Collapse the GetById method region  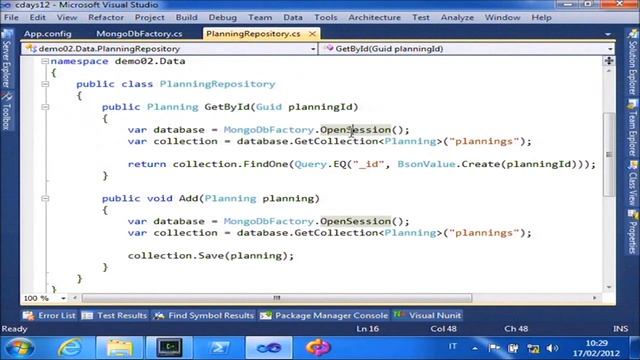tap(45, 107)
